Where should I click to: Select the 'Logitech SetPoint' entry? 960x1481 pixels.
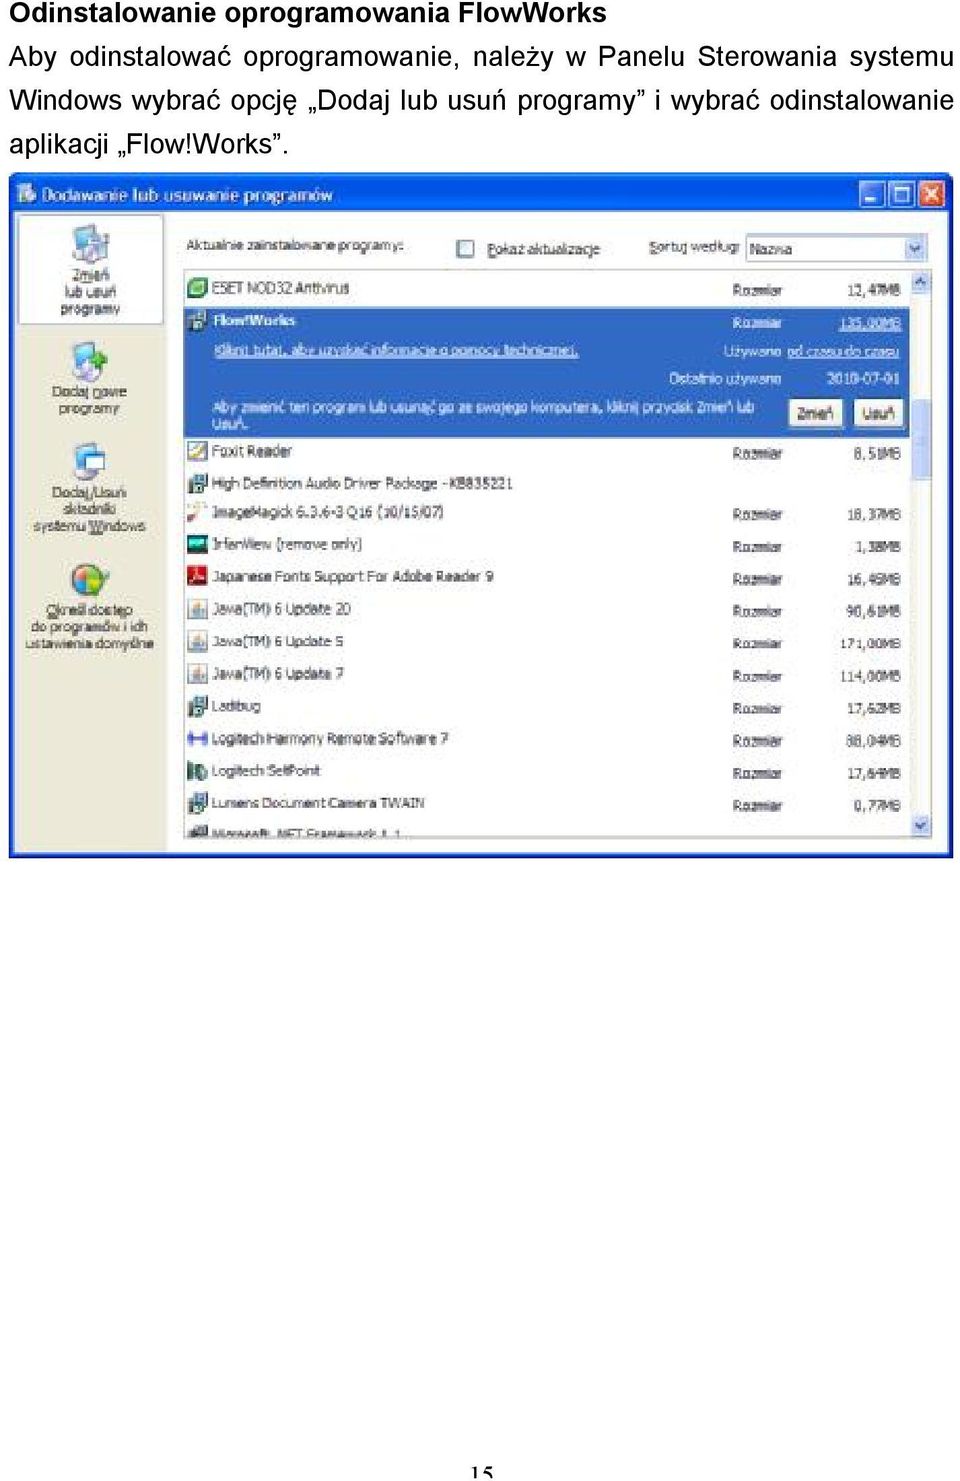(x=547, y=772)
